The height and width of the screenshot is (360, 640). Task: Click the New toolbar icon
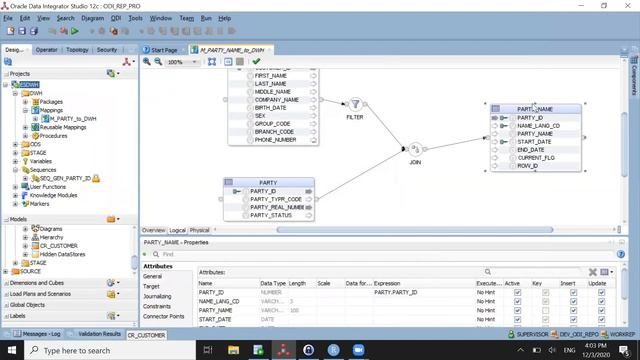coord(11,31)
